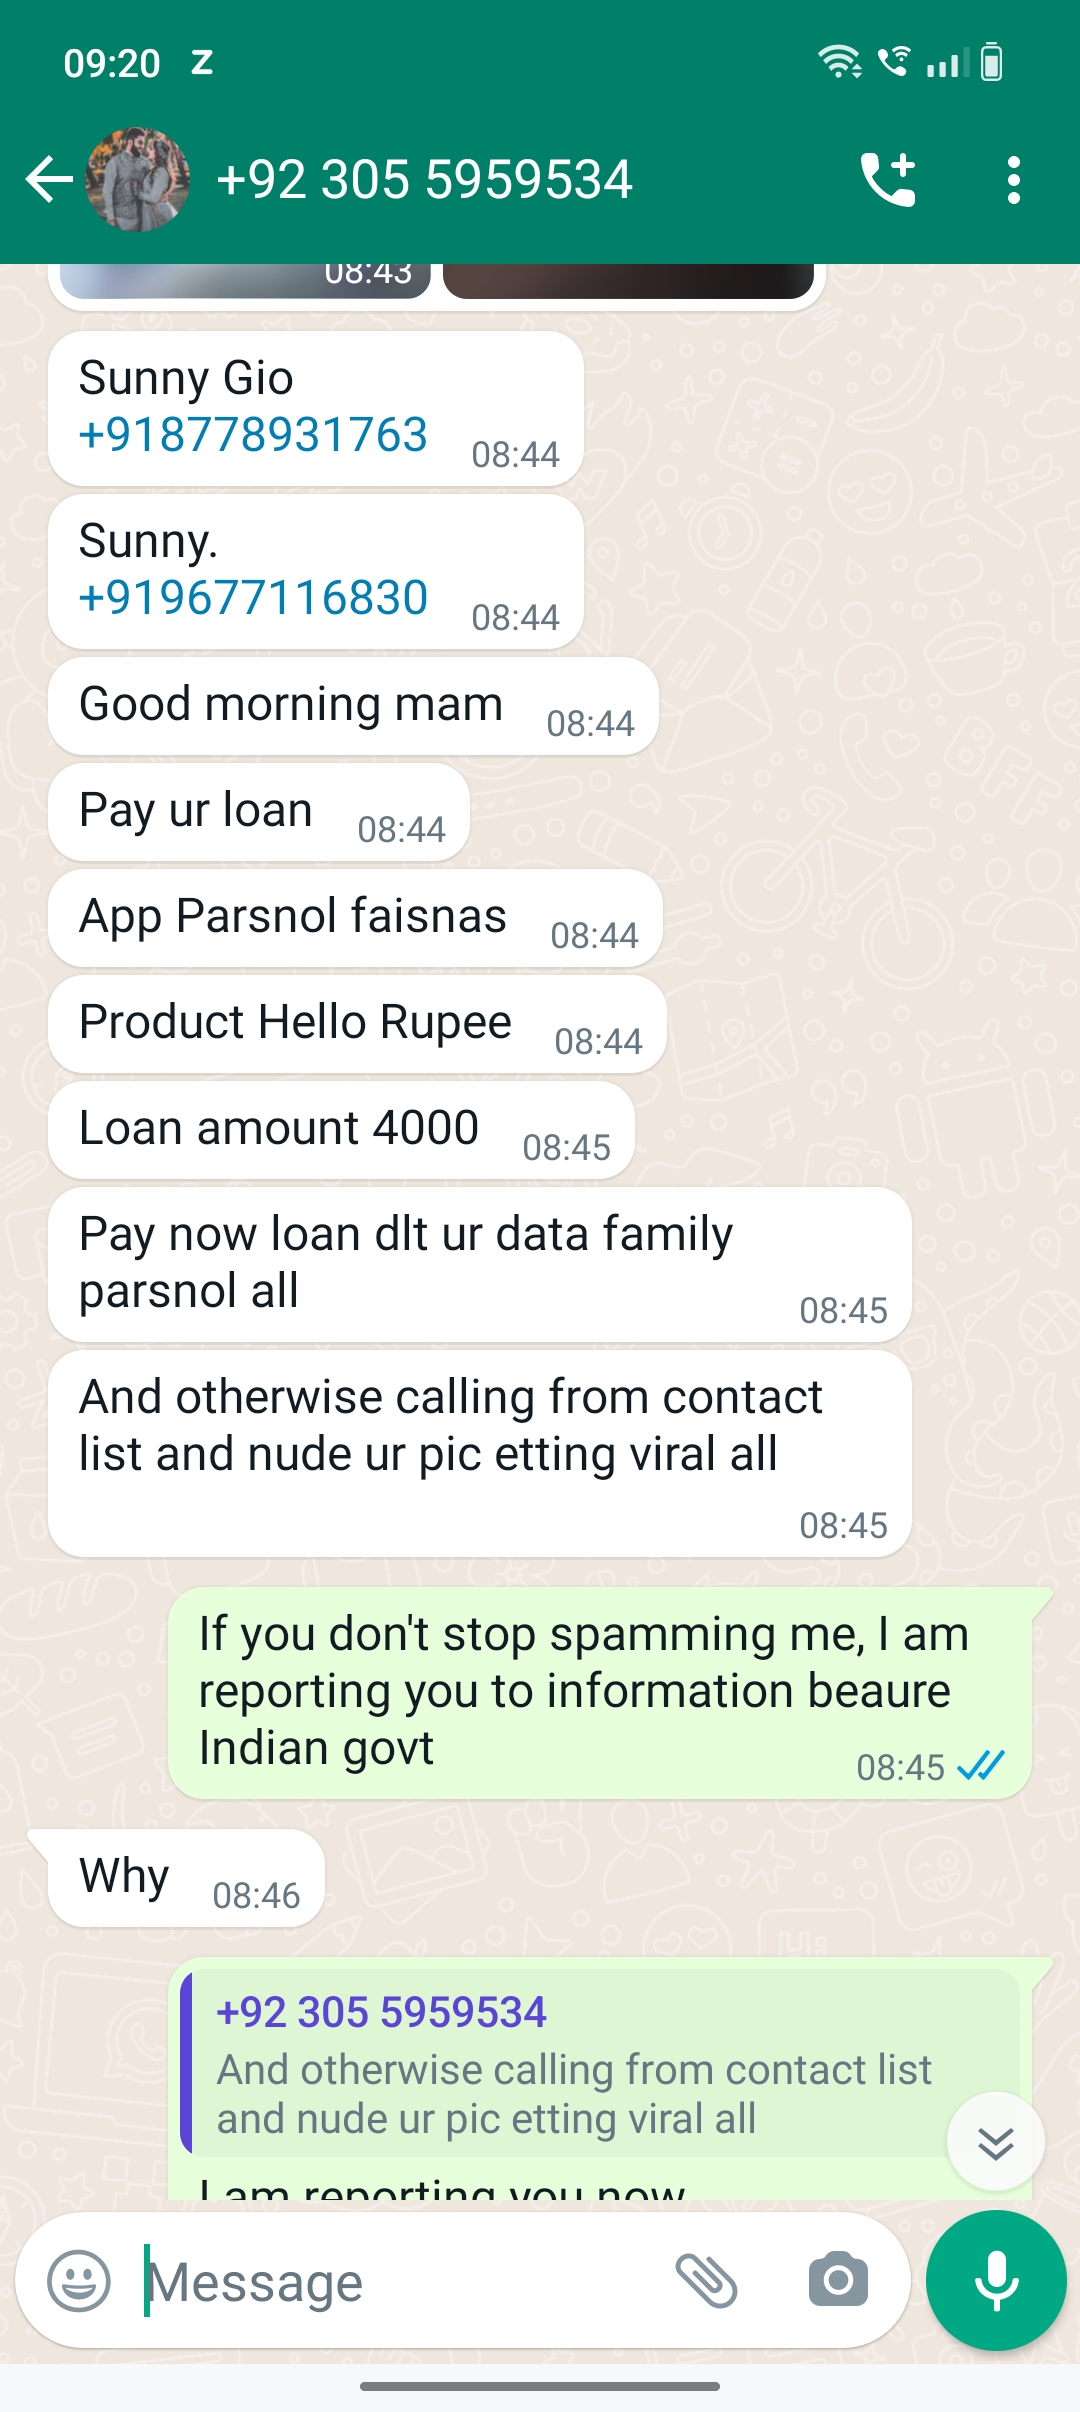Tap the 'Product Hello Rupee' message
The height and width of the screenshot is (2412, 1080).
[356, 1023]
